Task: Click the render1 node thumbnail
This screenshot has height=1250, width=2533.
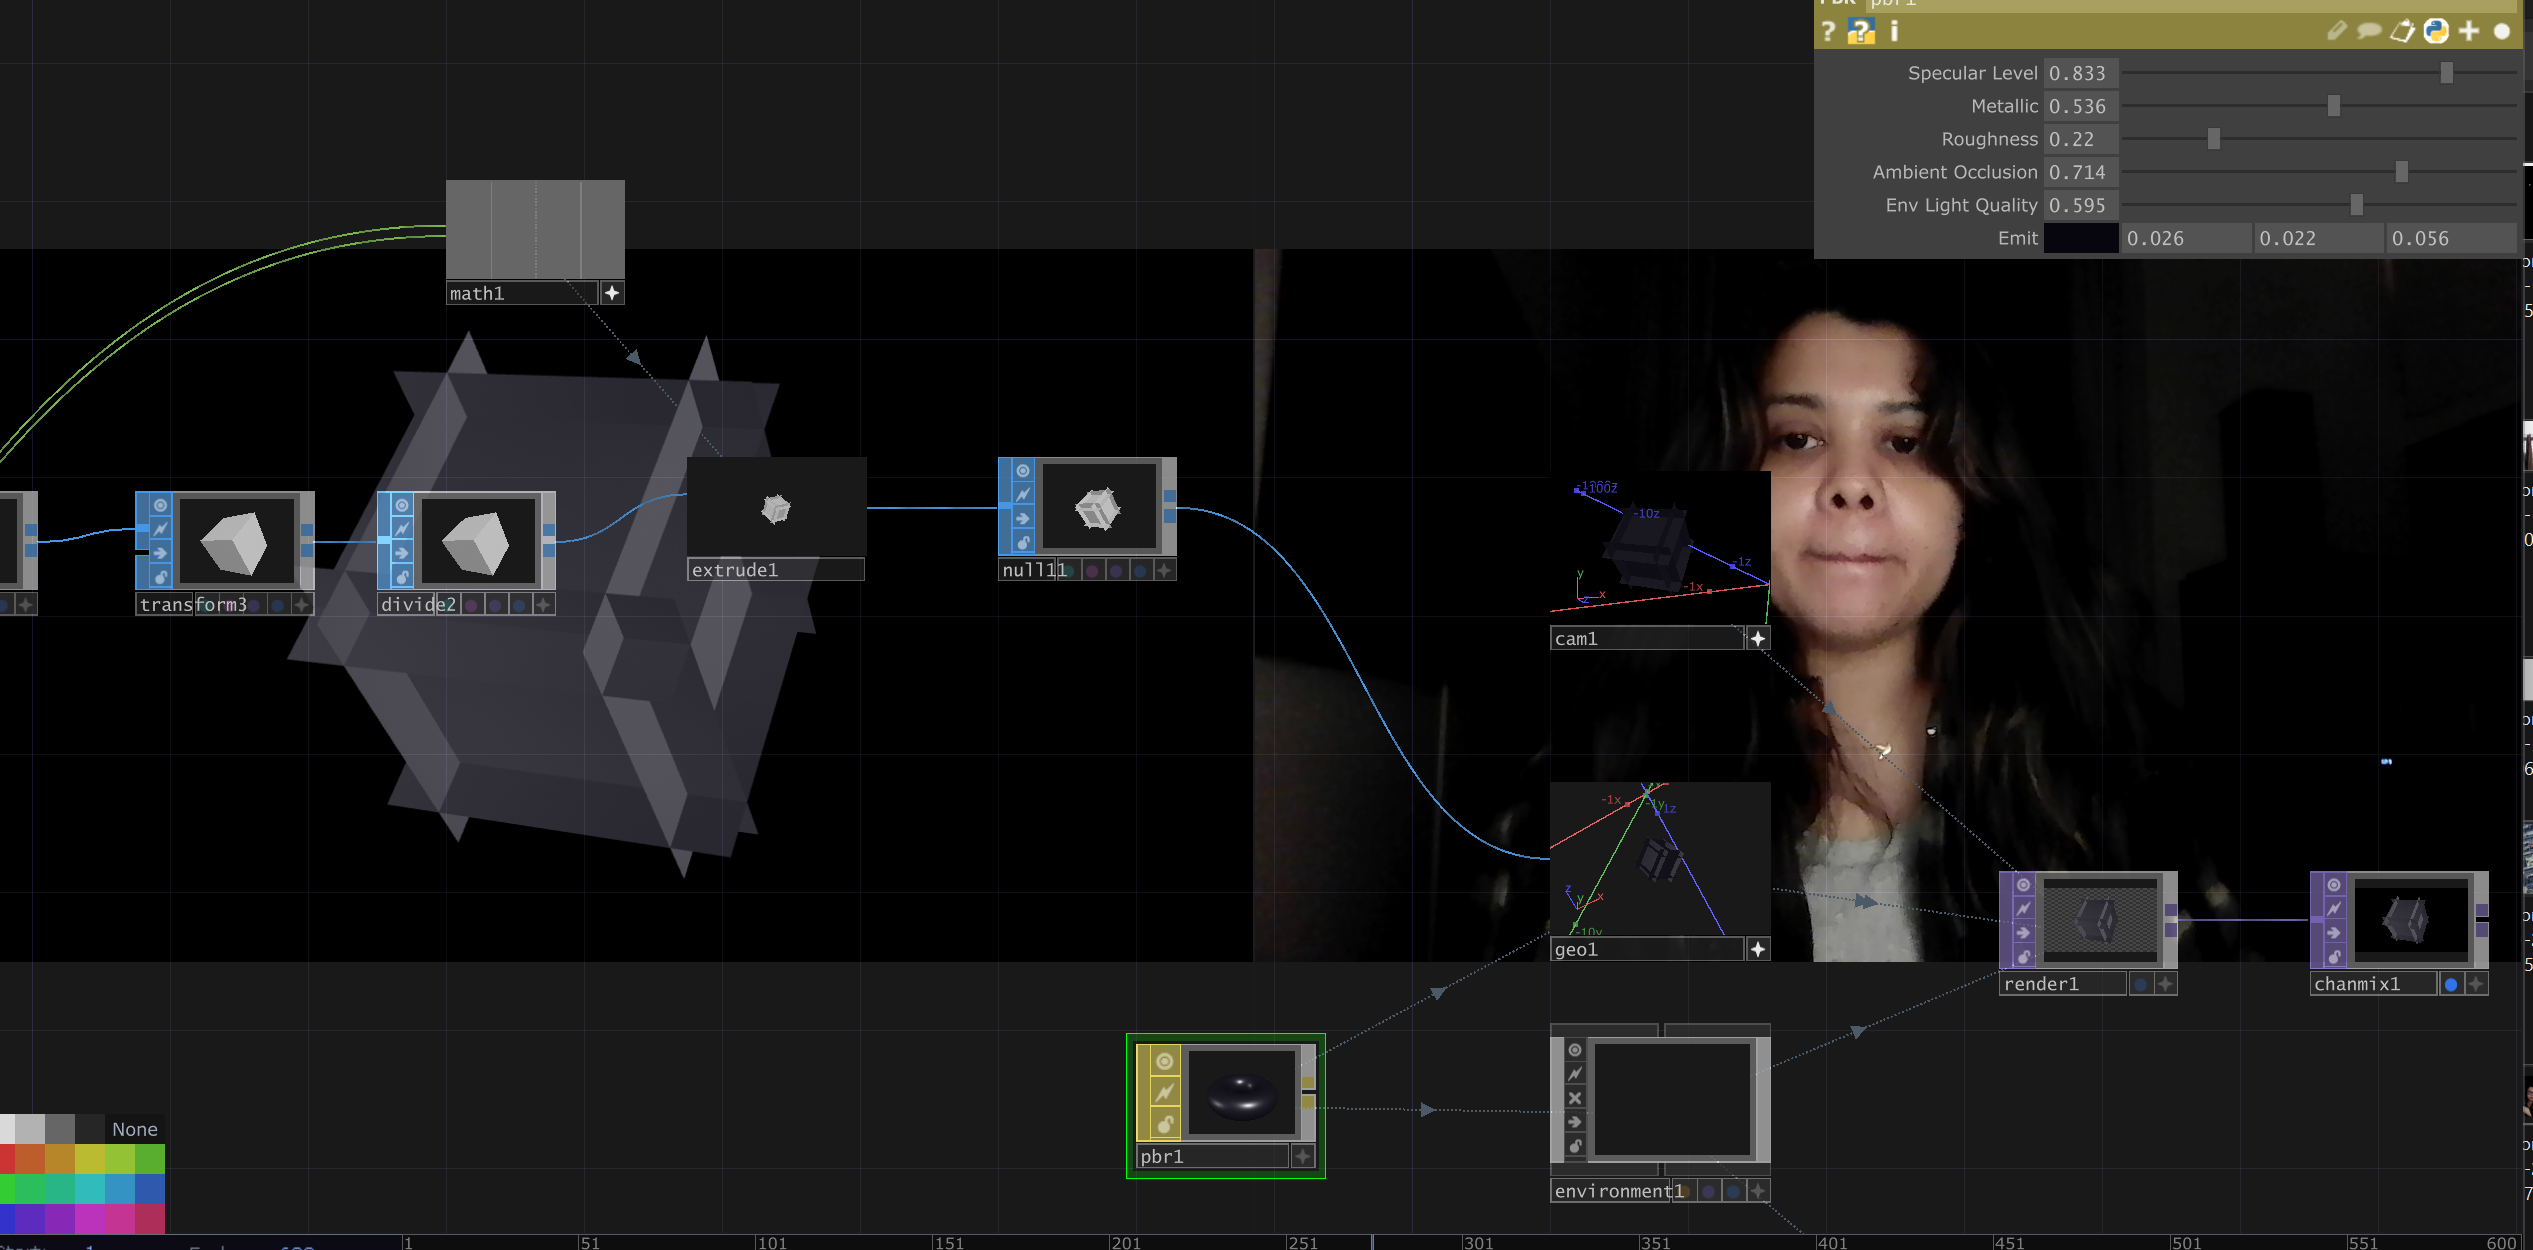Action: click(x=2099, y=918)
